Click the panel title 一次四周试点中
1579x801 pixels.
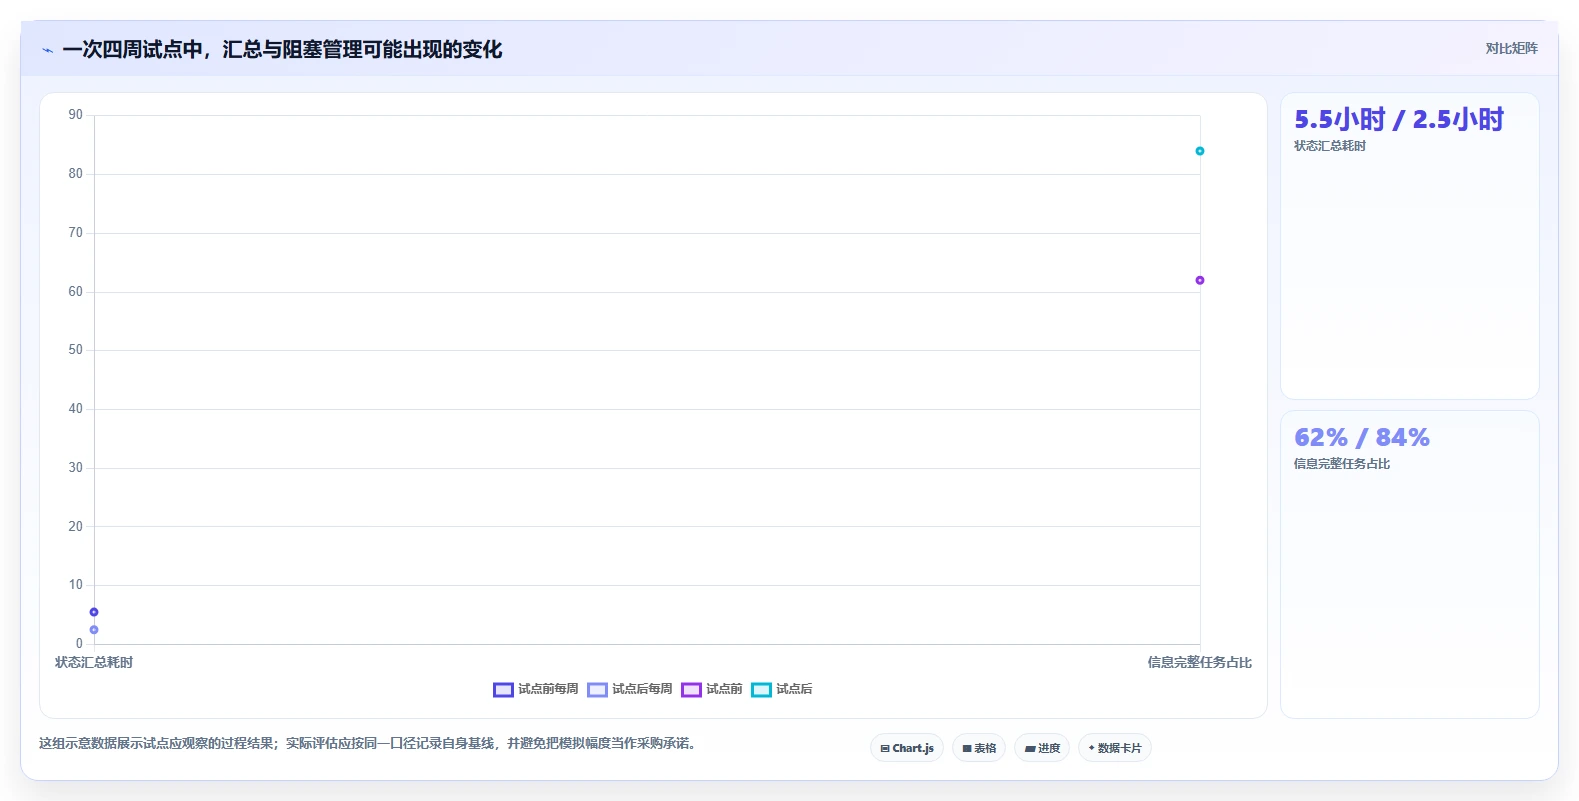tap(282, 50)
